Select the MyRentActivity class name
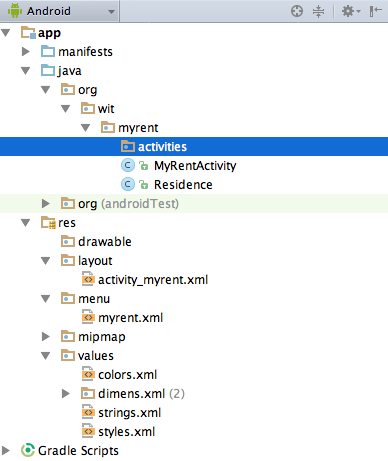Image resolution: width=388 pixels, height=461 pixels. 195,166
